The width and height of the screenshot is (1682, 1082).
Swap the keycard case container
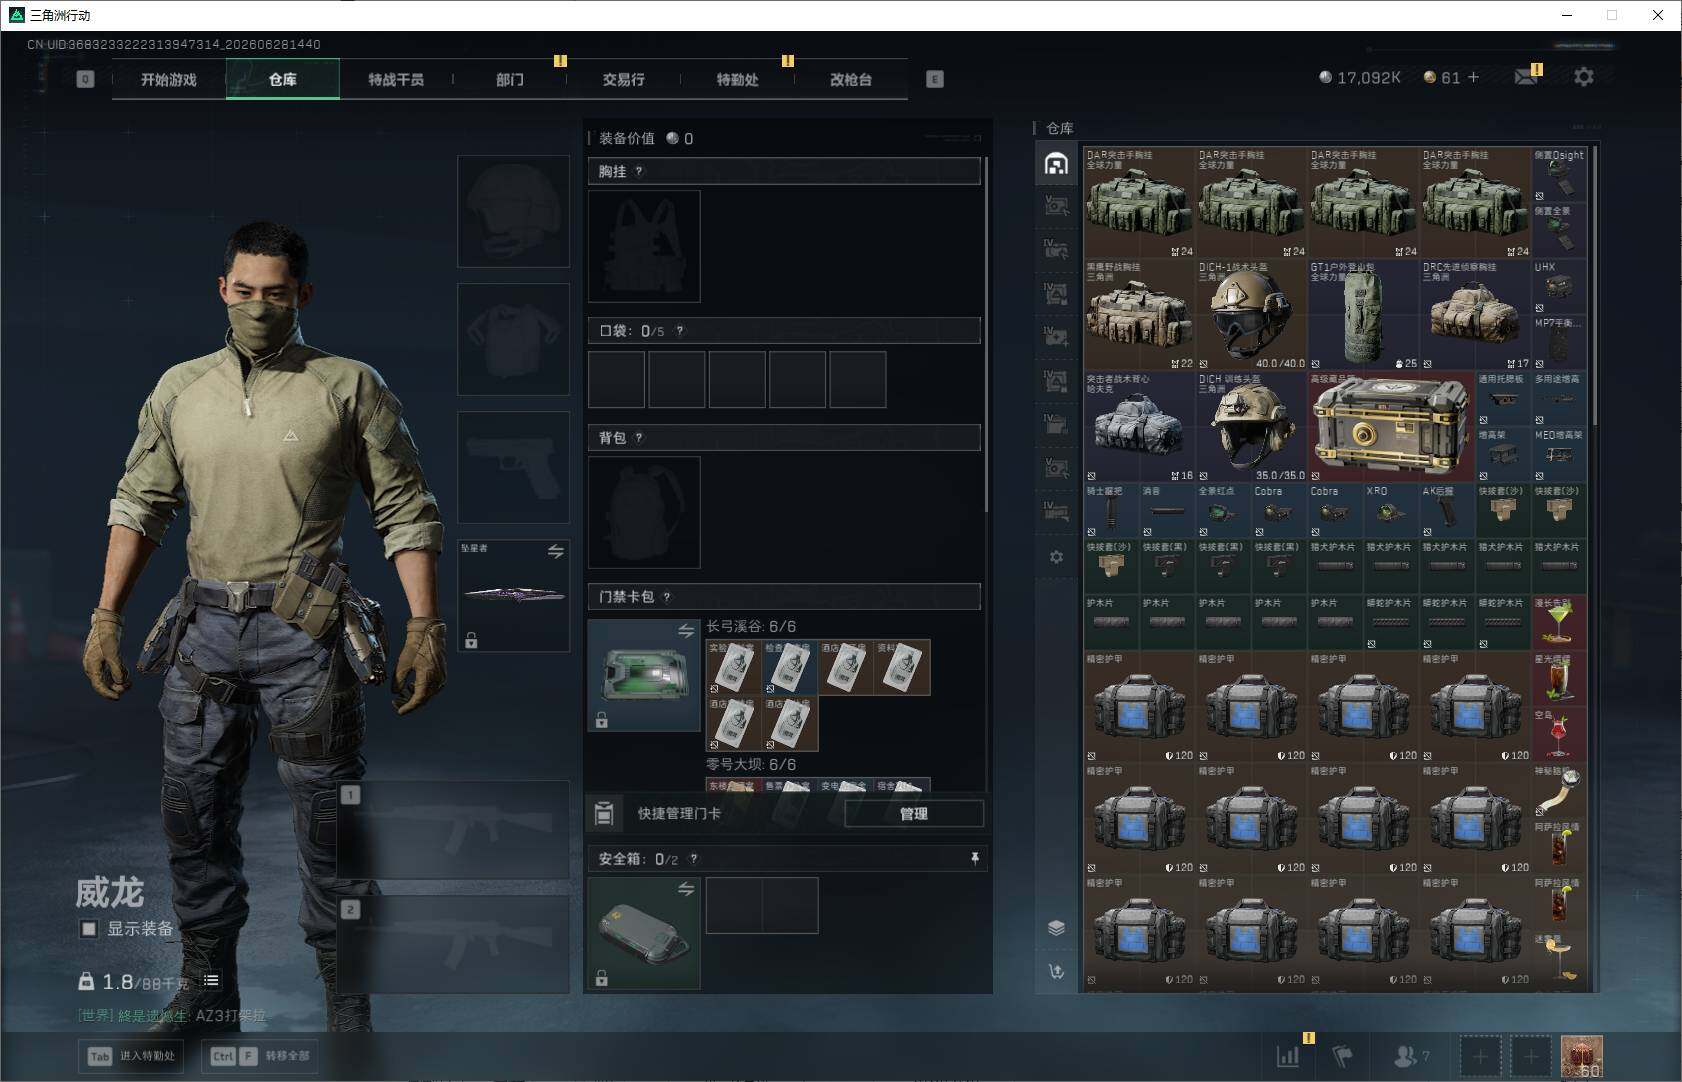tap(686, 631)
